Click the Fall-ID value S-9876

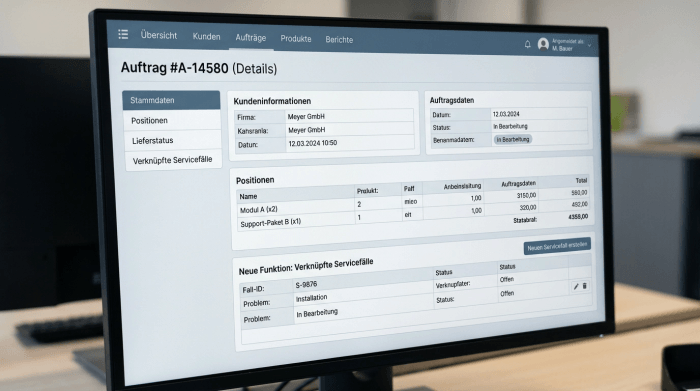click(306, 284)
